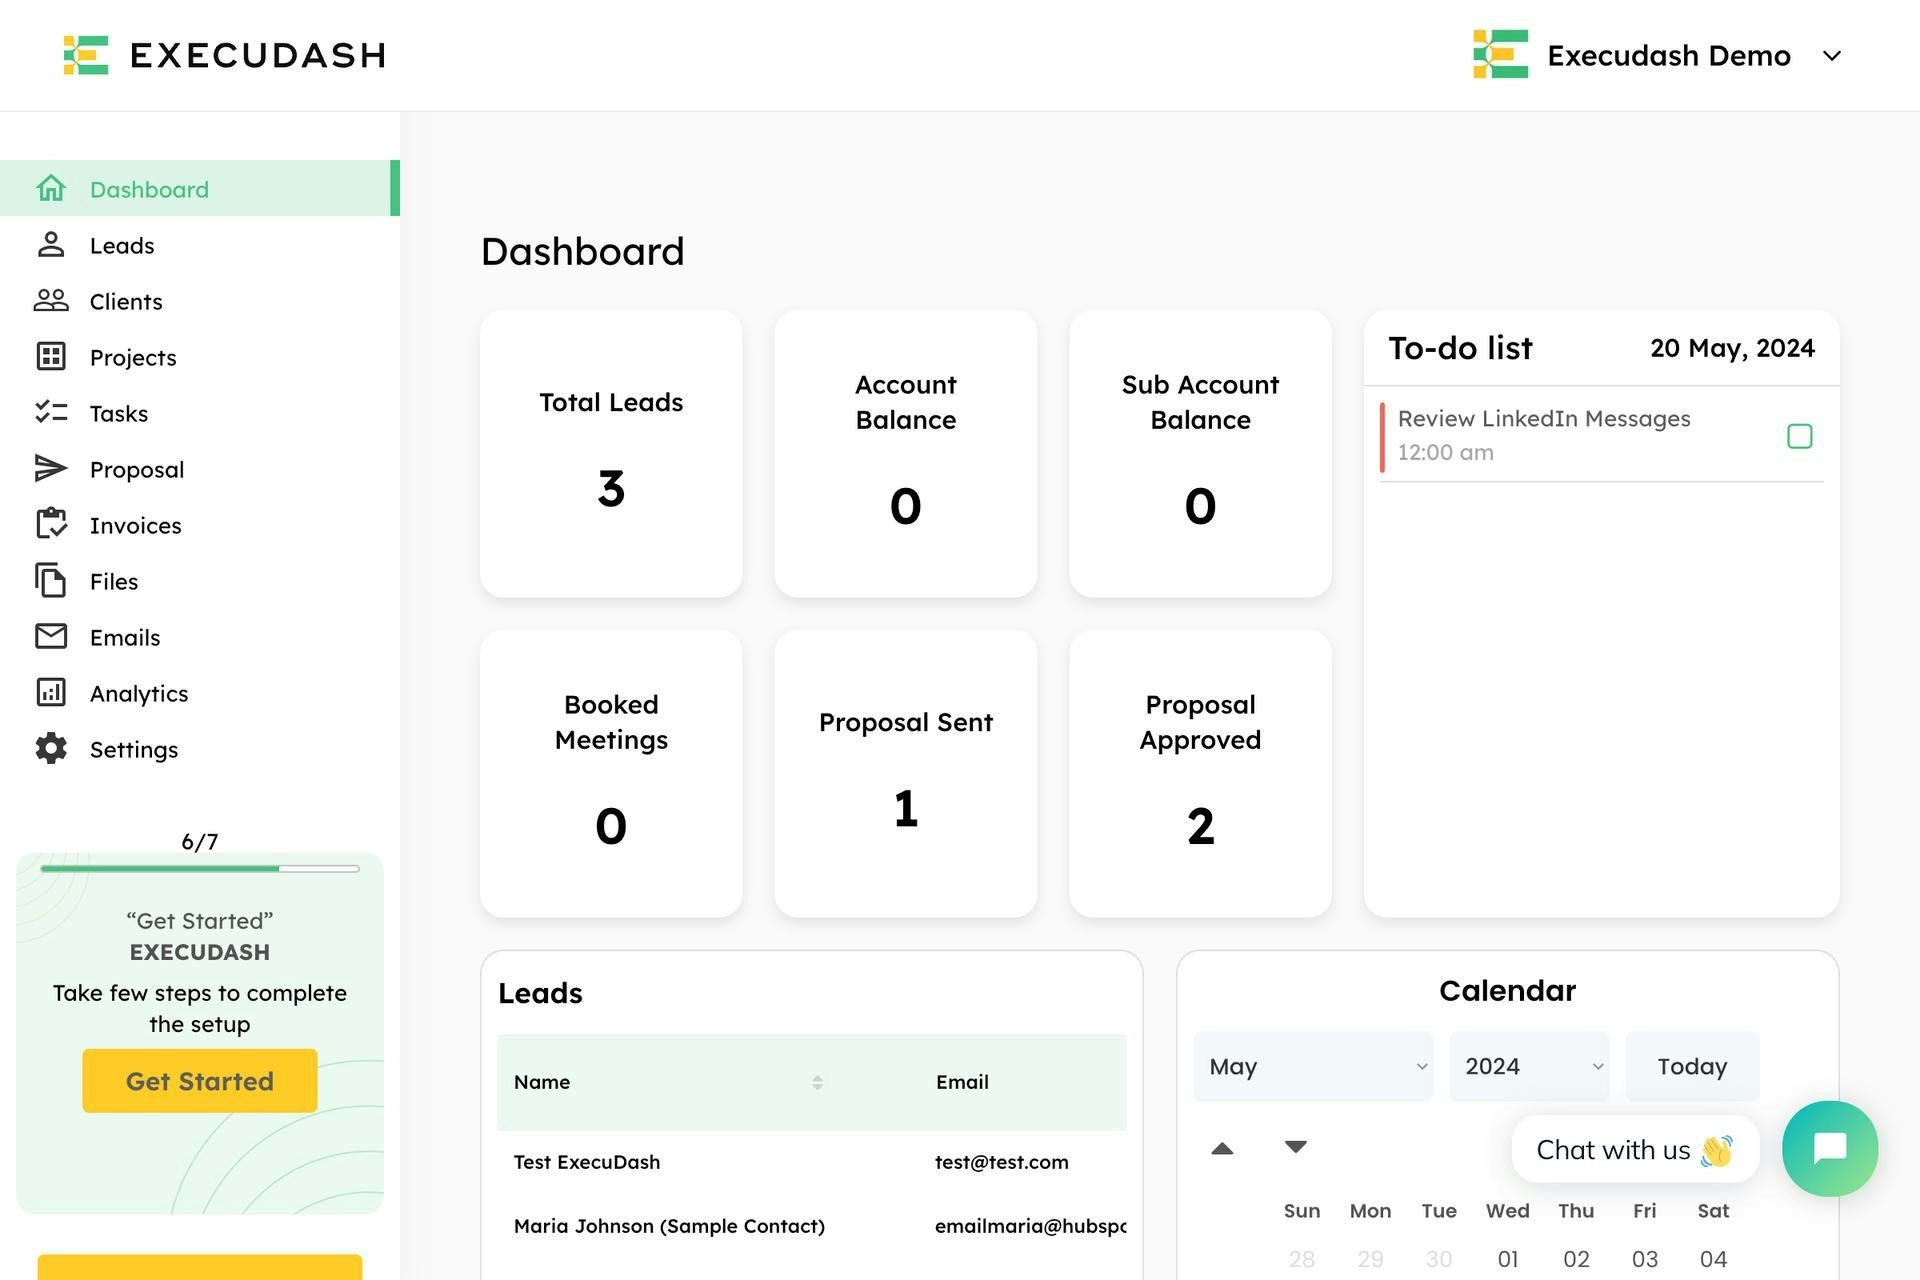Click the Proposal paper-plane icon
This screenshot has height=1280, width=1920.
coord(51,469)
